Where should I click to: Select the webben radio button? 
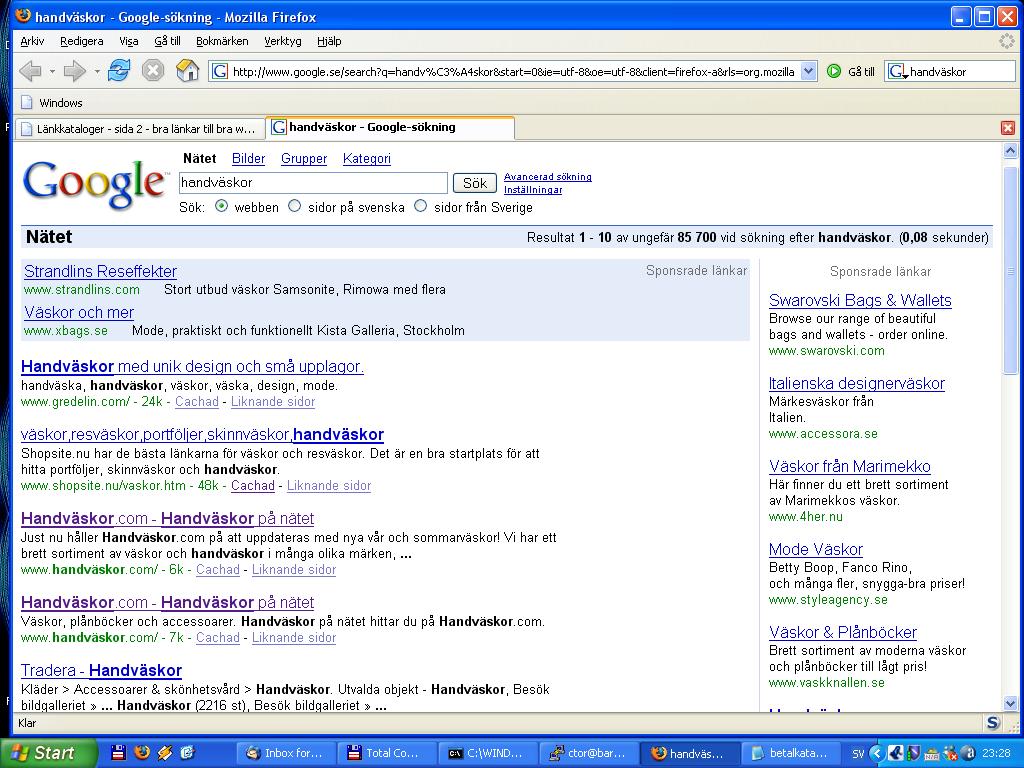tap(222, 206)
